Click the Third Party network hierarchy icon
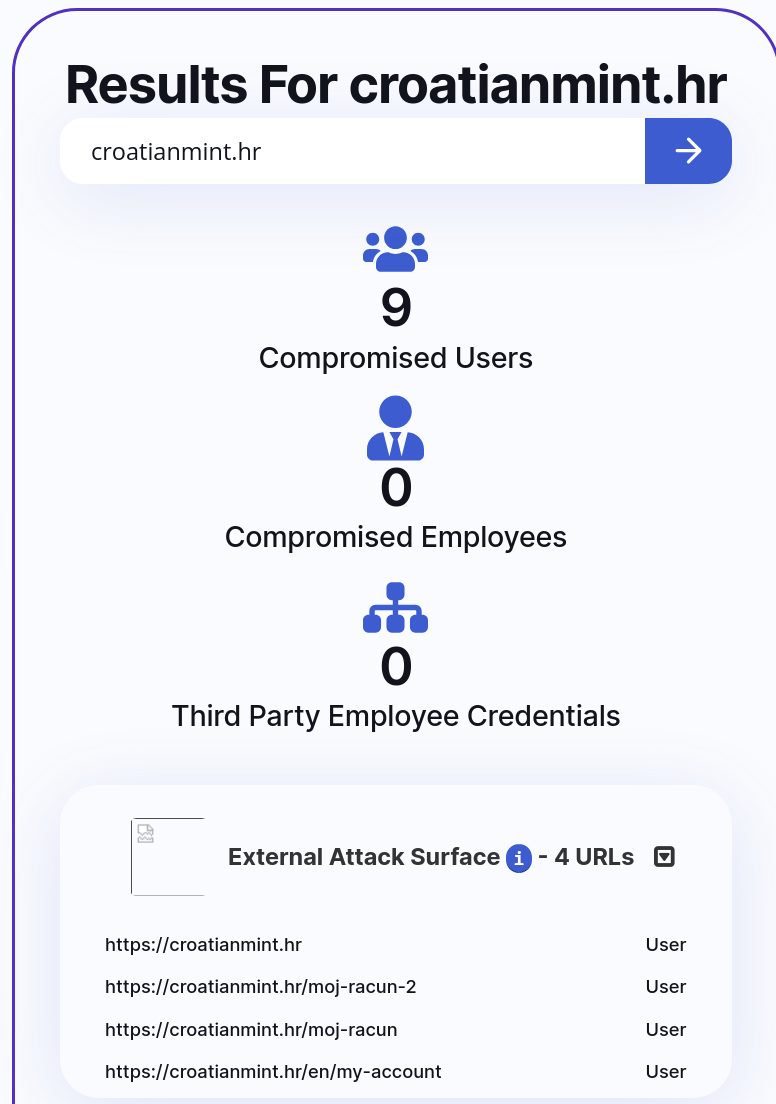The image size is (776, 1104). coord(396,608)
